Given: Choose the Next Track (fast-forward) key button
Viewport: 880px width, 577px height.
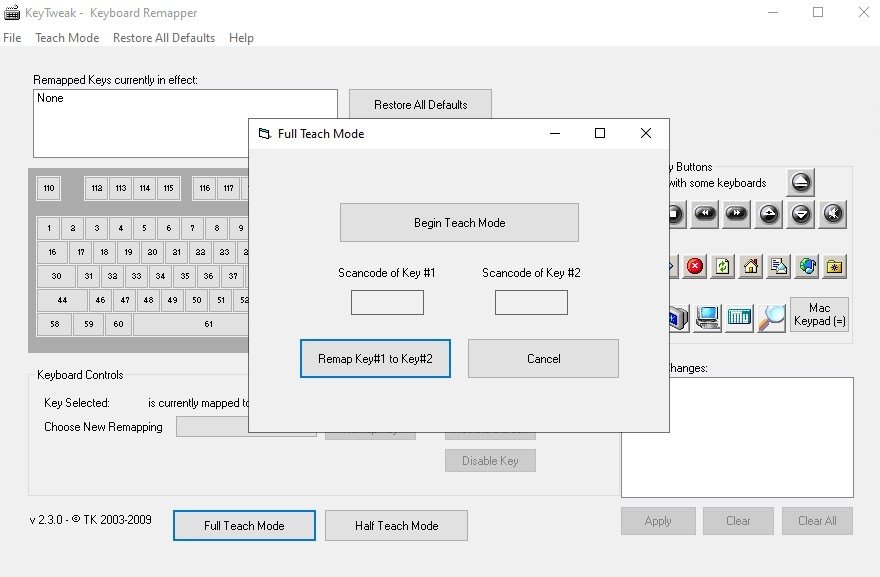Looking at the screenshot, I should (736, 214).
